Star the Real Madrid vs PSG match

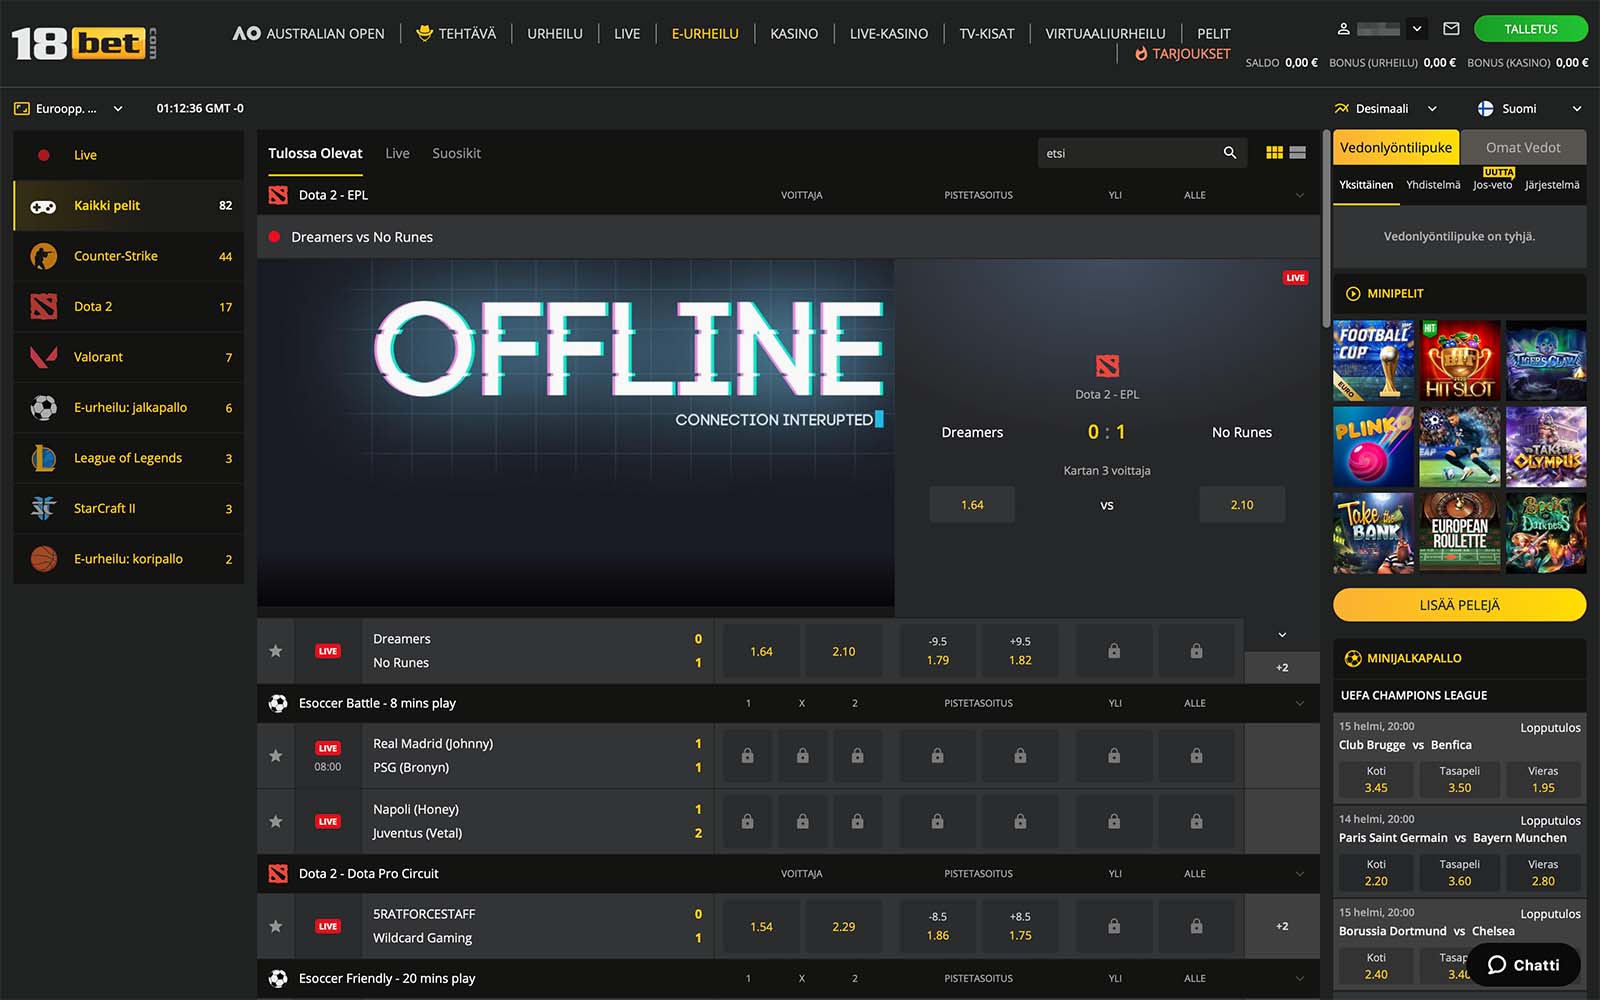(276, 756)
